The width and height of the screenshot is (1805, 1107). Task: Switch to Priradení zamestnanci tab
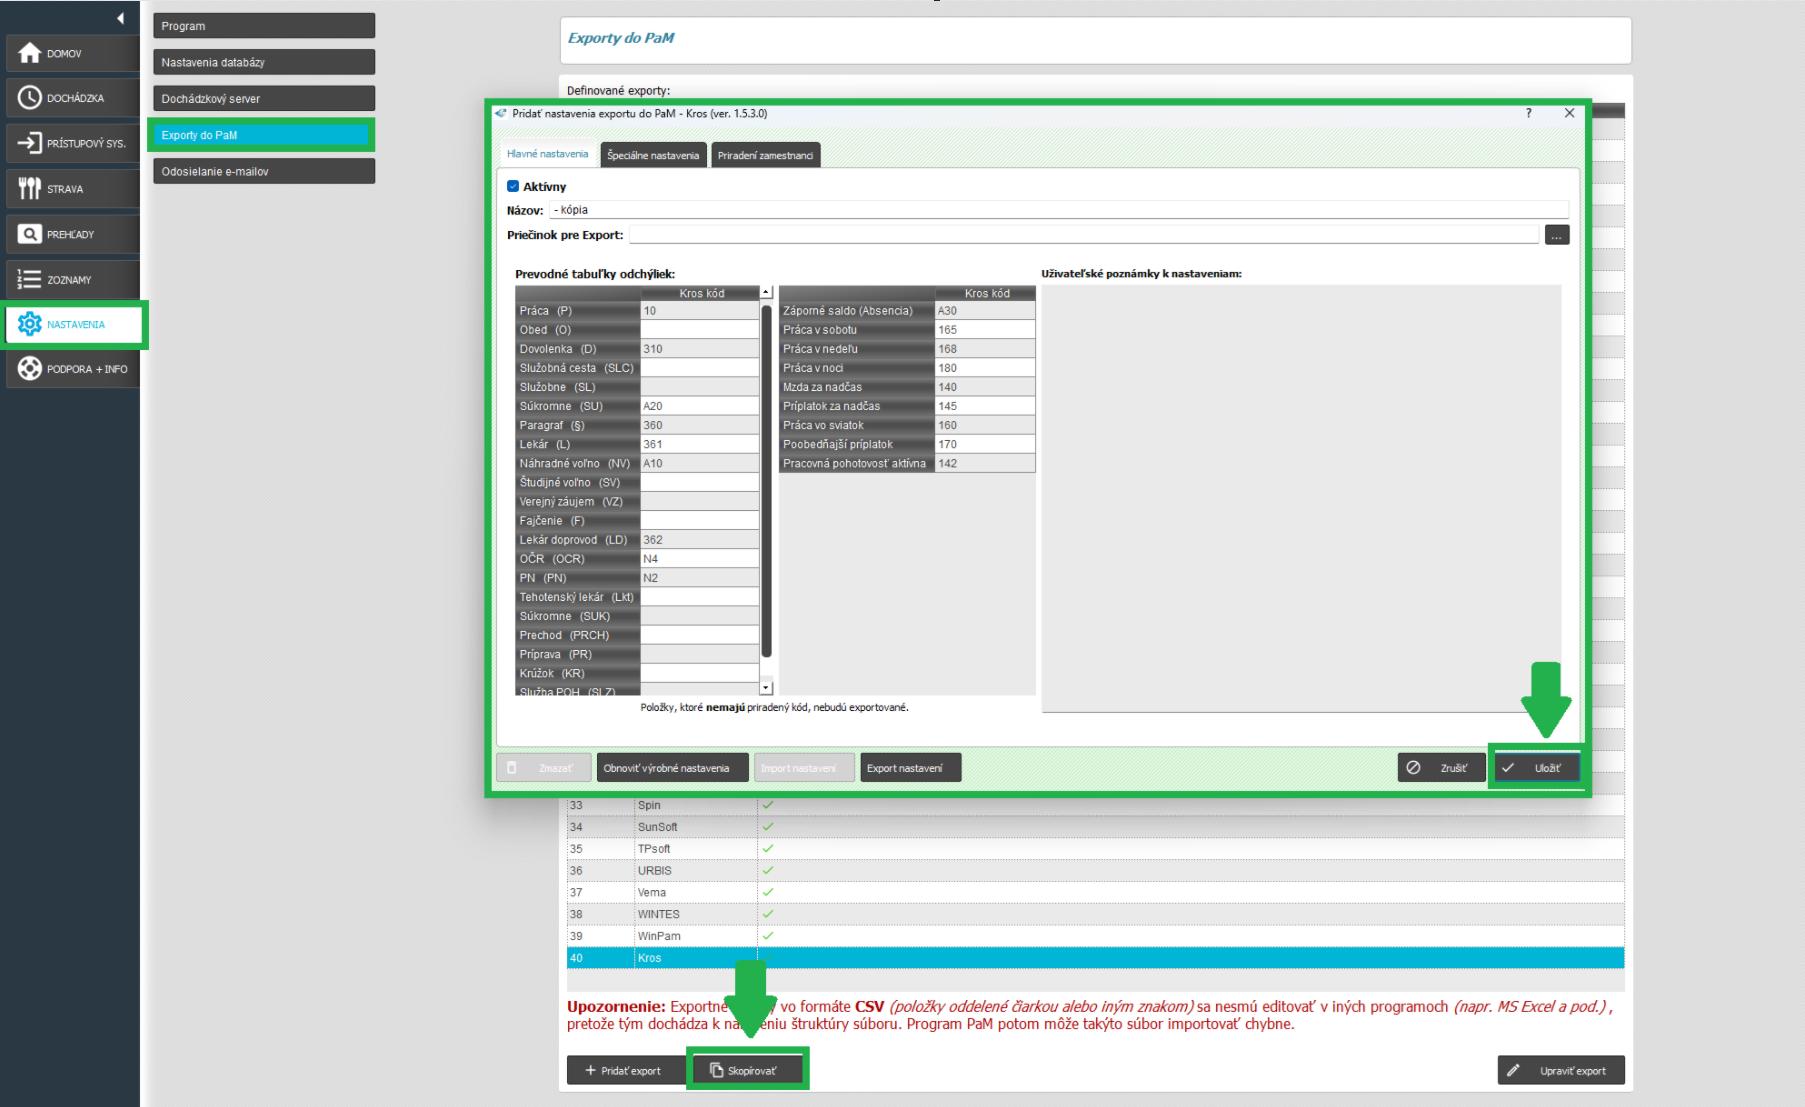click(765, 155)
